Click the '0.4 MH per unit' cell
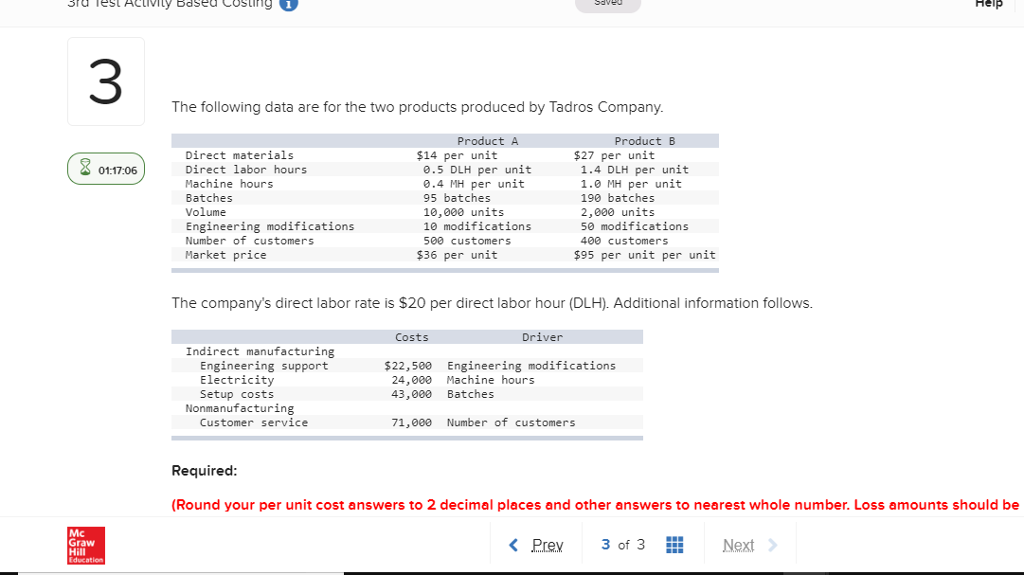 473,184
